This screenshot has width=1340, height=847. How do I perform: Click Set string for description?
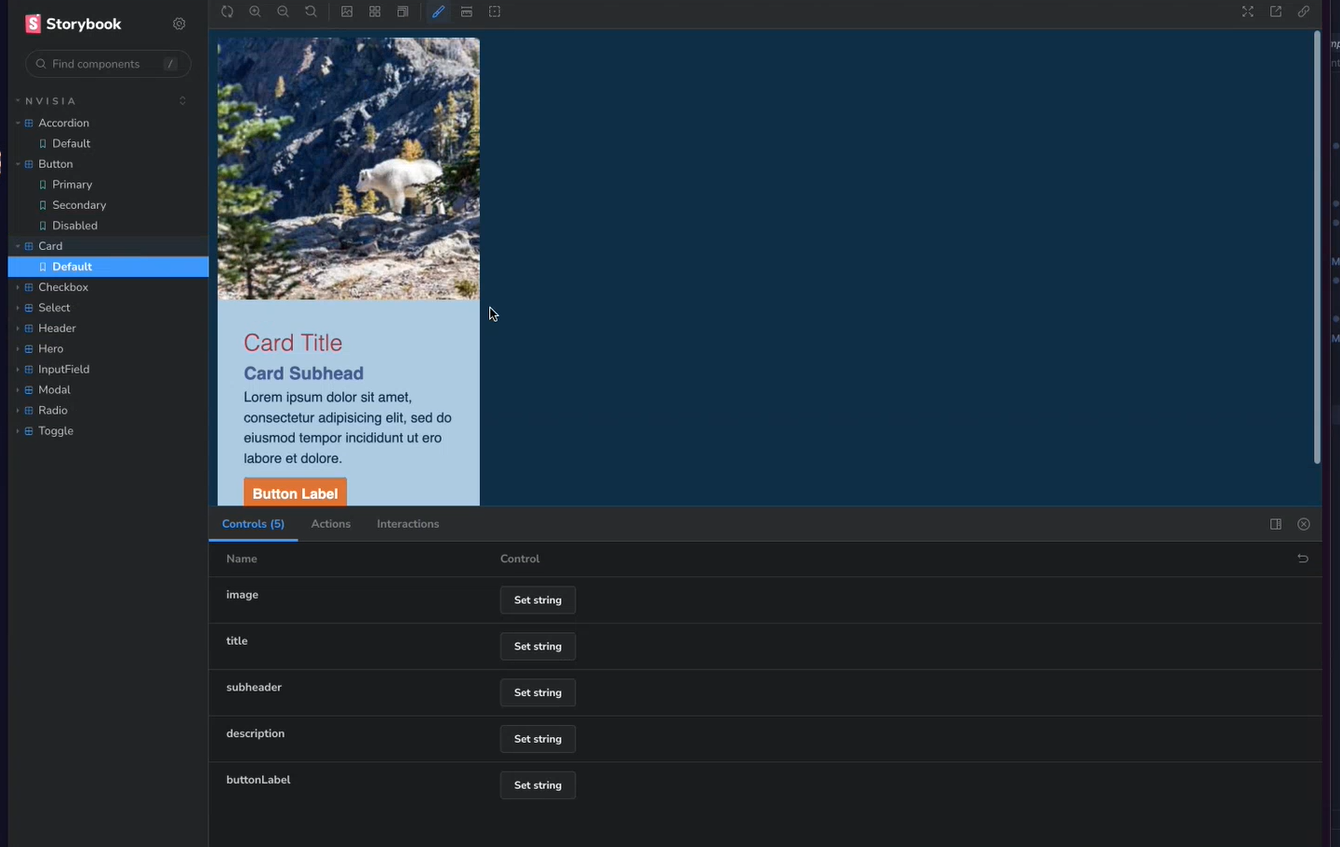(538, 739)
